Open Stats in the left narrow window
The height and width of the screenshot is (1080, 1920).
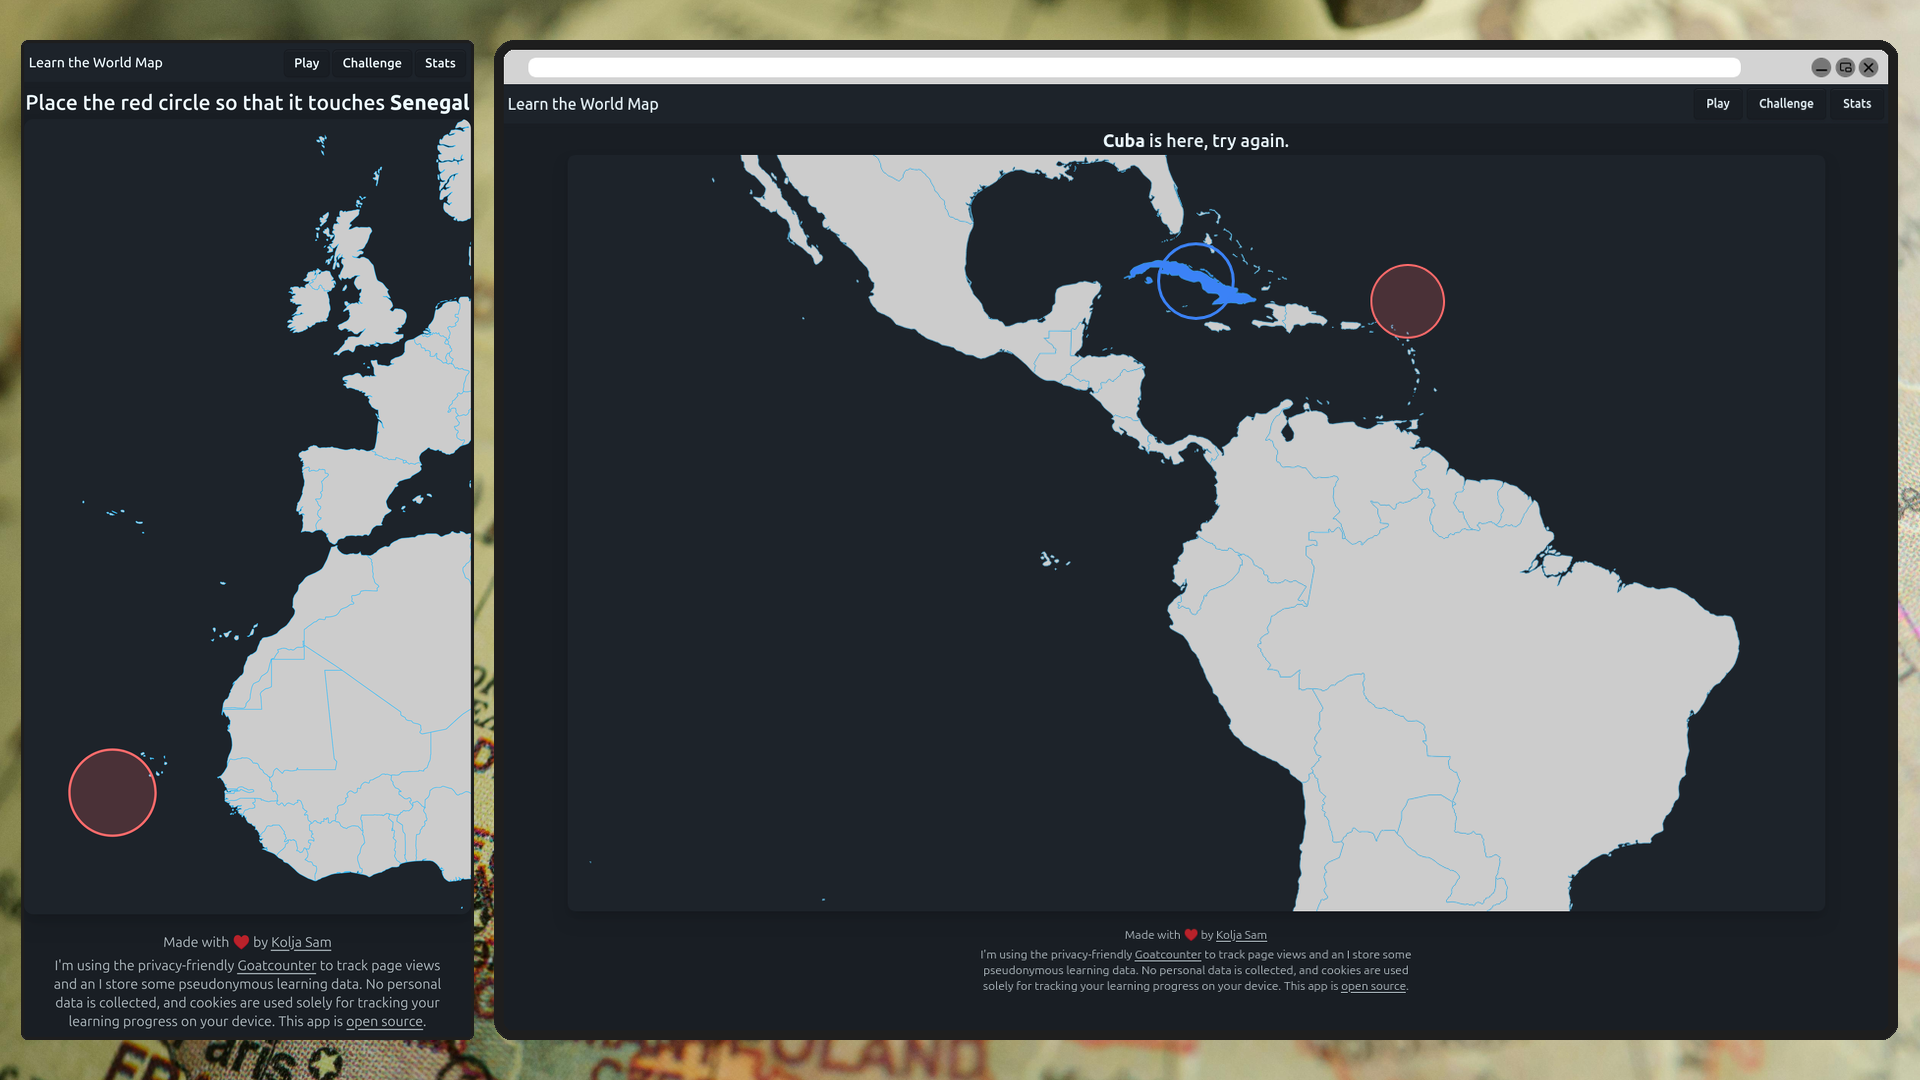440,63
